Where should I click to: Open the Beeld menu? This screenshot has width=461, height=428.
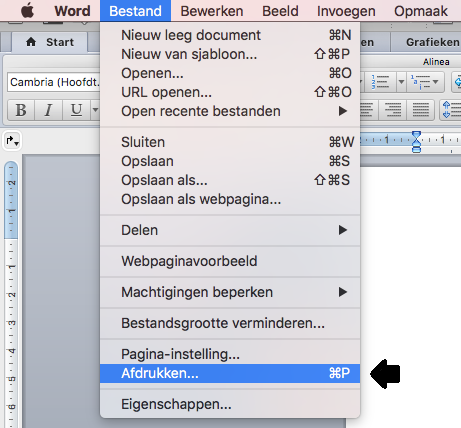point(280,11)
